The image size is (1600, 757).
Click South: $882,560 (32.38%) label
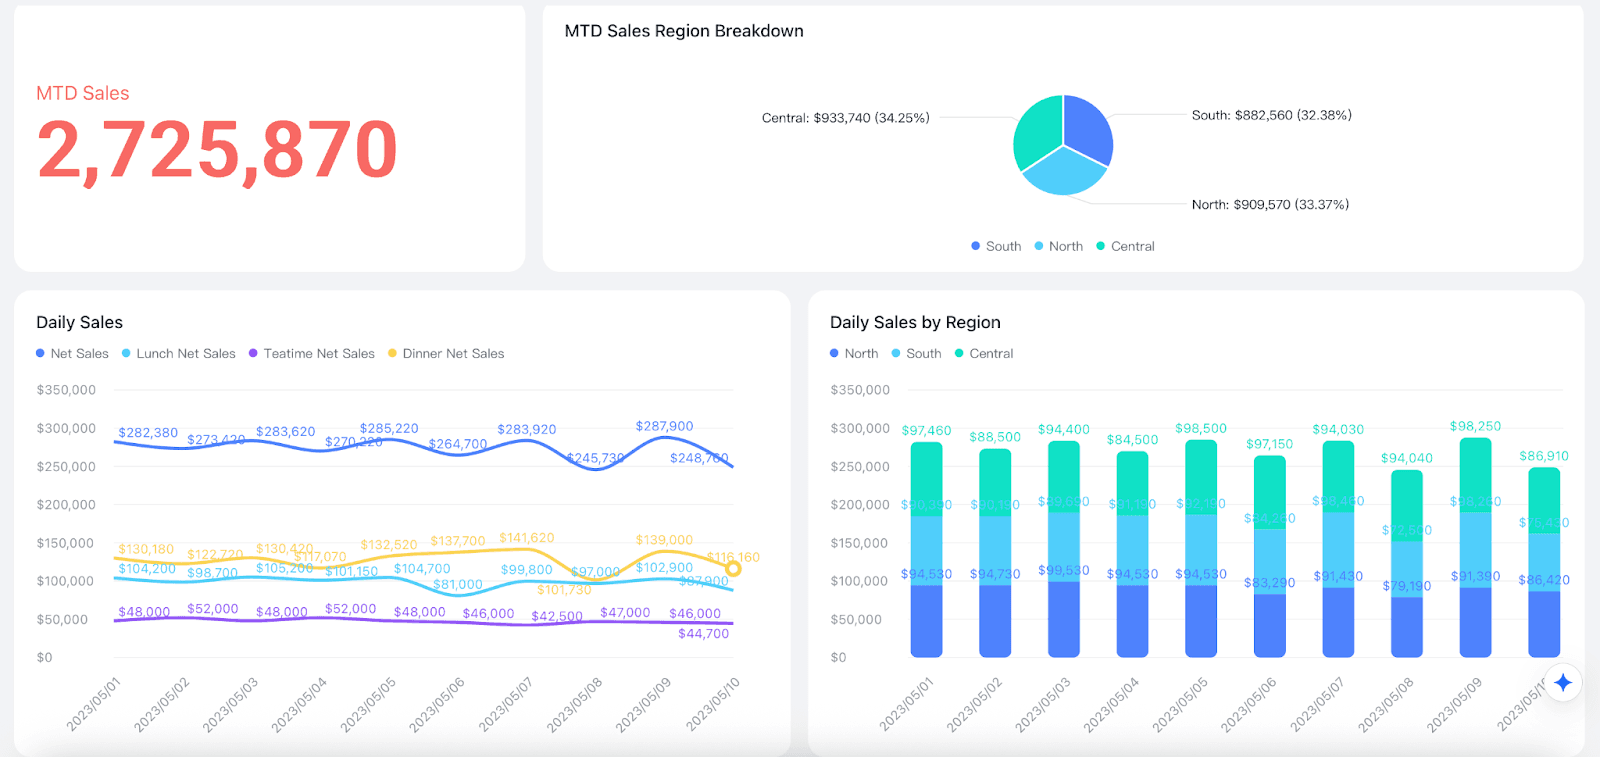[x=1272, y=115]
